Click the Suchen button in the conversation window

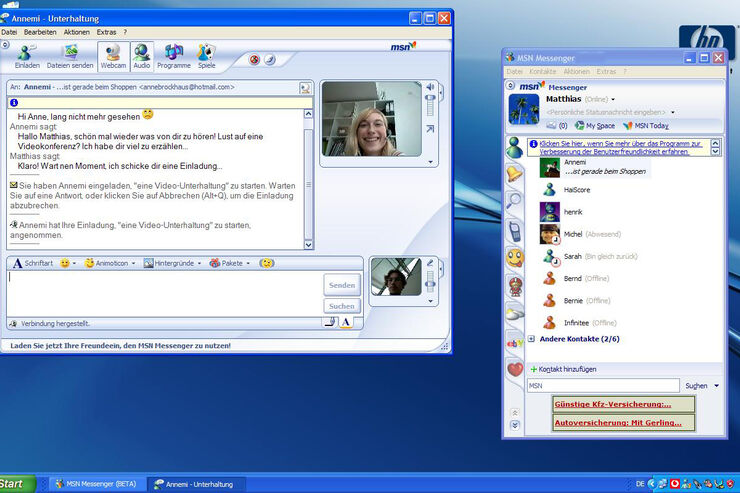click(x=342, y=306)
